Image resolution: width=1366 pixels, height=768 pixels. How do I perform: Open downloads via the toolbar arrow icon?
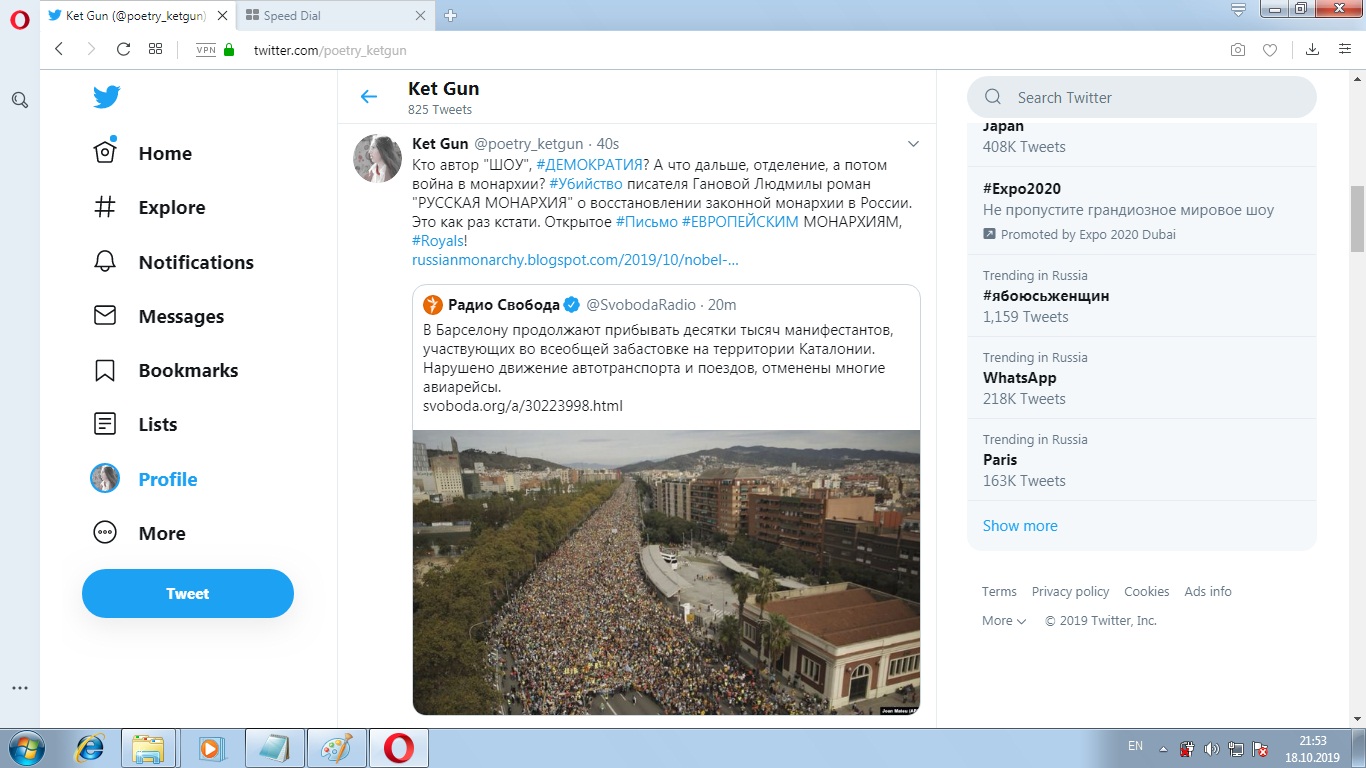tap(1311, 48)
